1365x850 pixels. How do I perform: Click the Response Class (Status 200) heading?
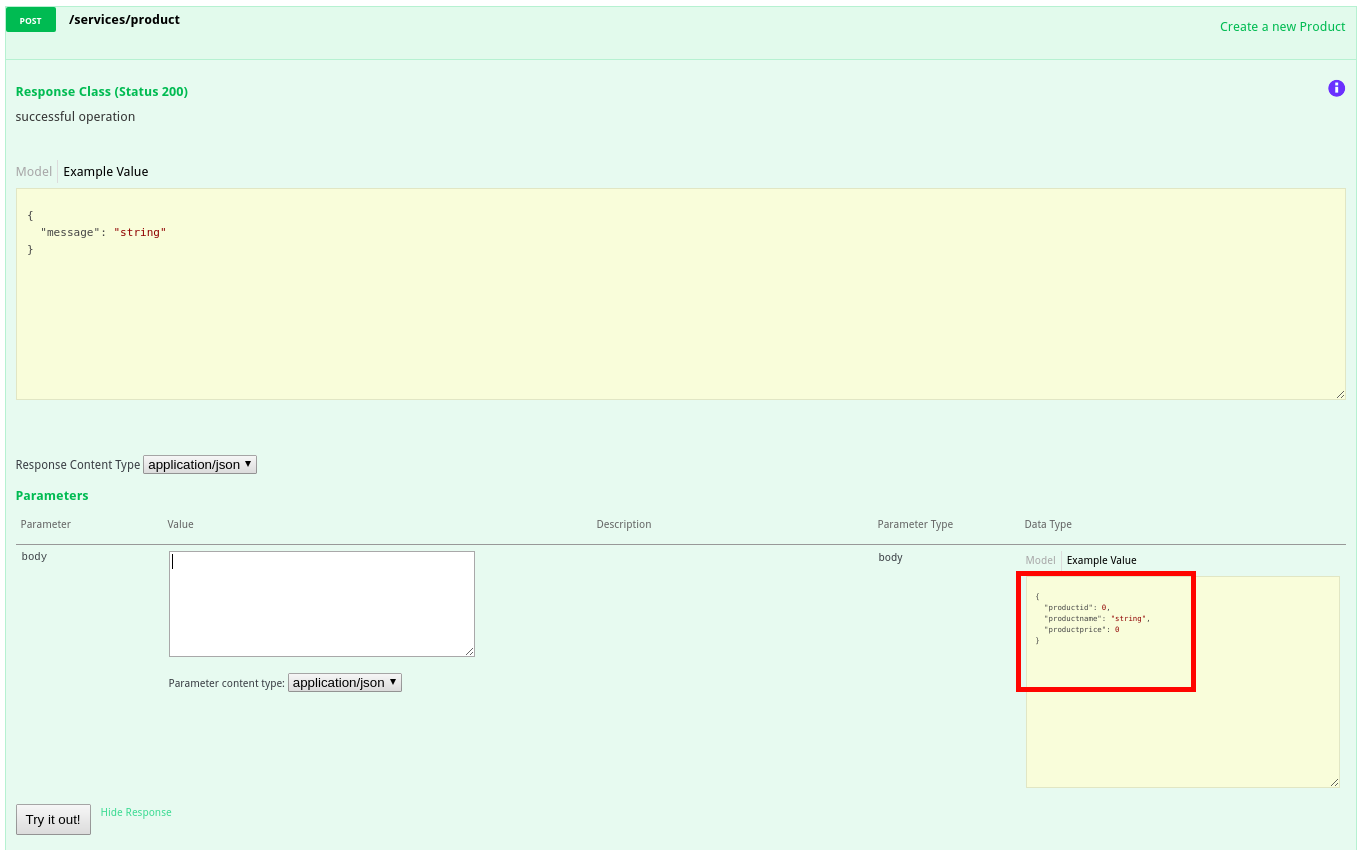102,92
